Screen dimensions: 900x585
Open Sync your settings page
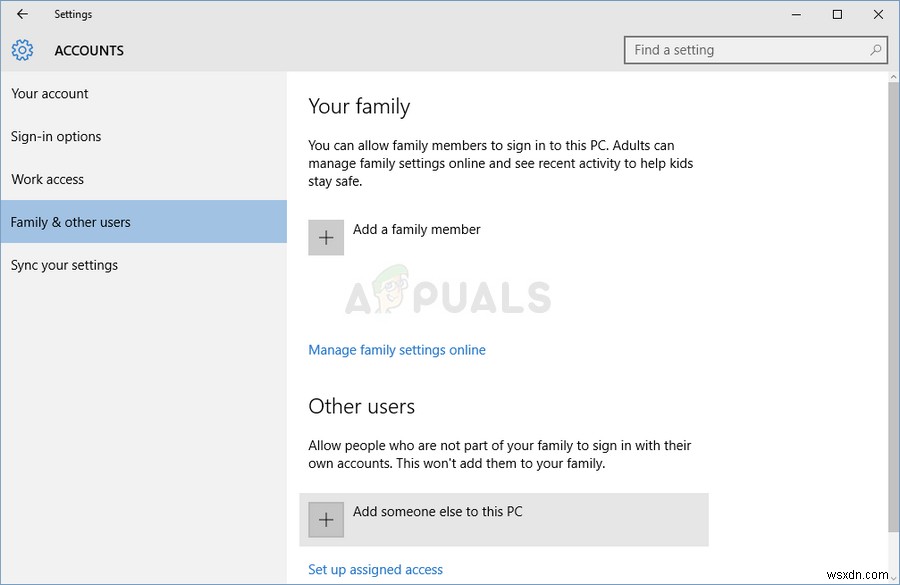coord(64,265)
